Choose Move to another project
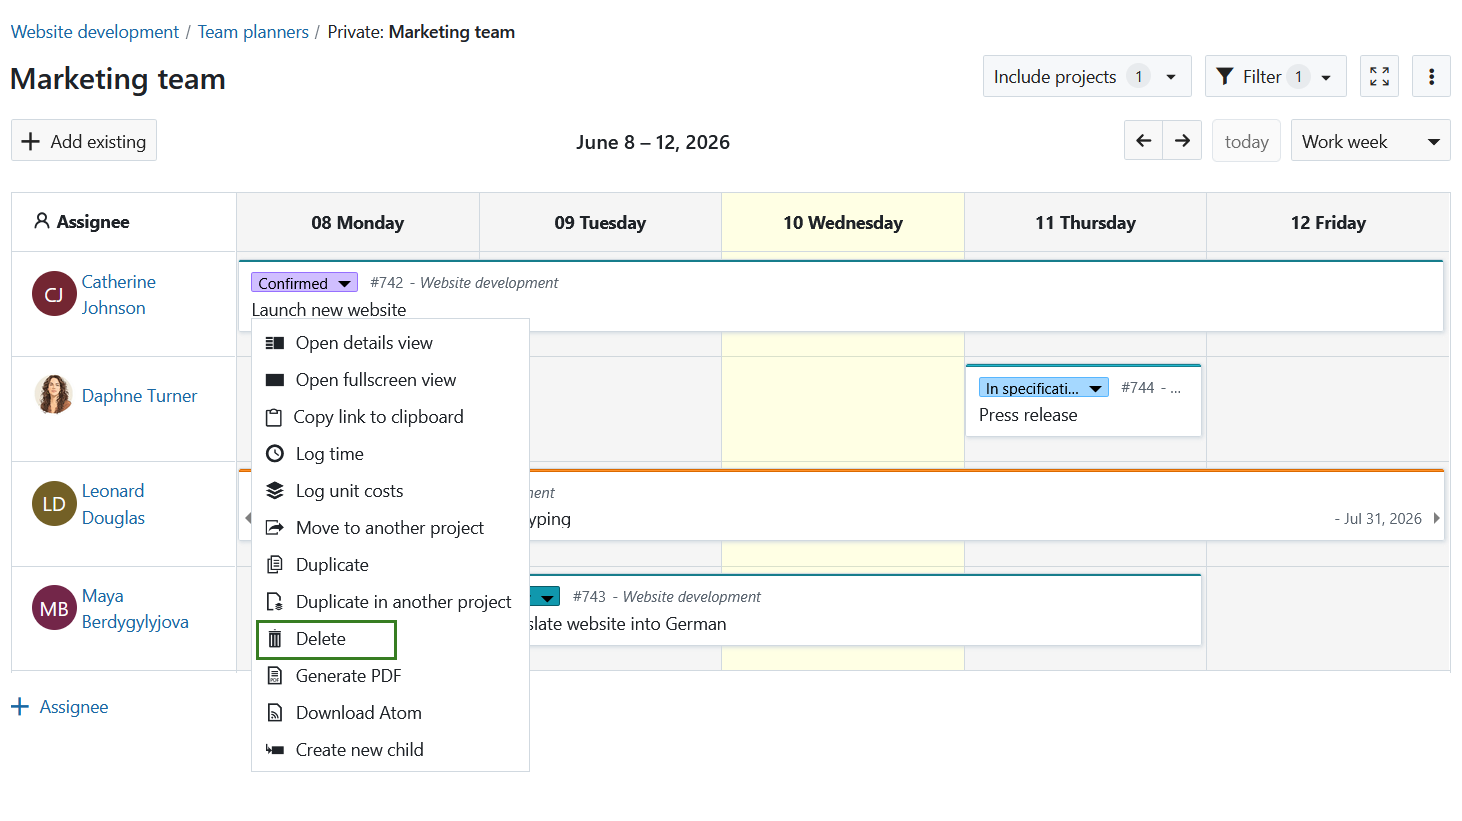This screenshot has height=821, width=1462. [390, 528]
